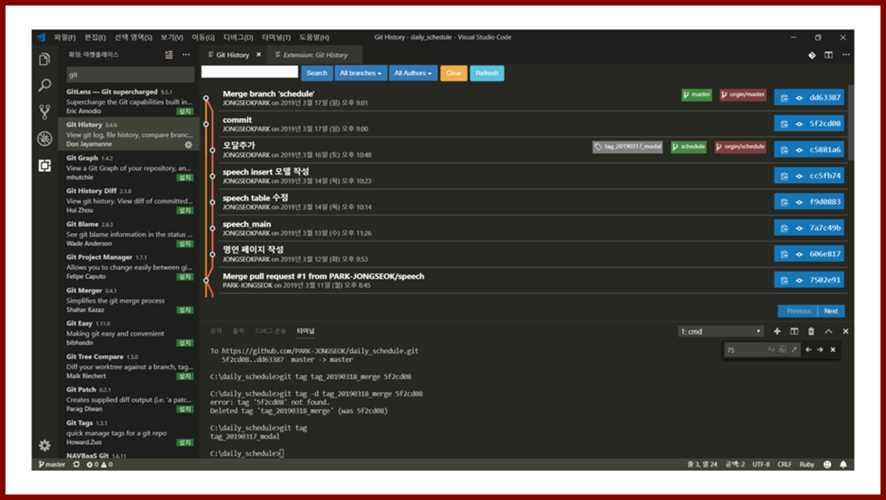Open the All branches dropdown
The height and width of the screenshot is (500, 886).
(361, 73)
